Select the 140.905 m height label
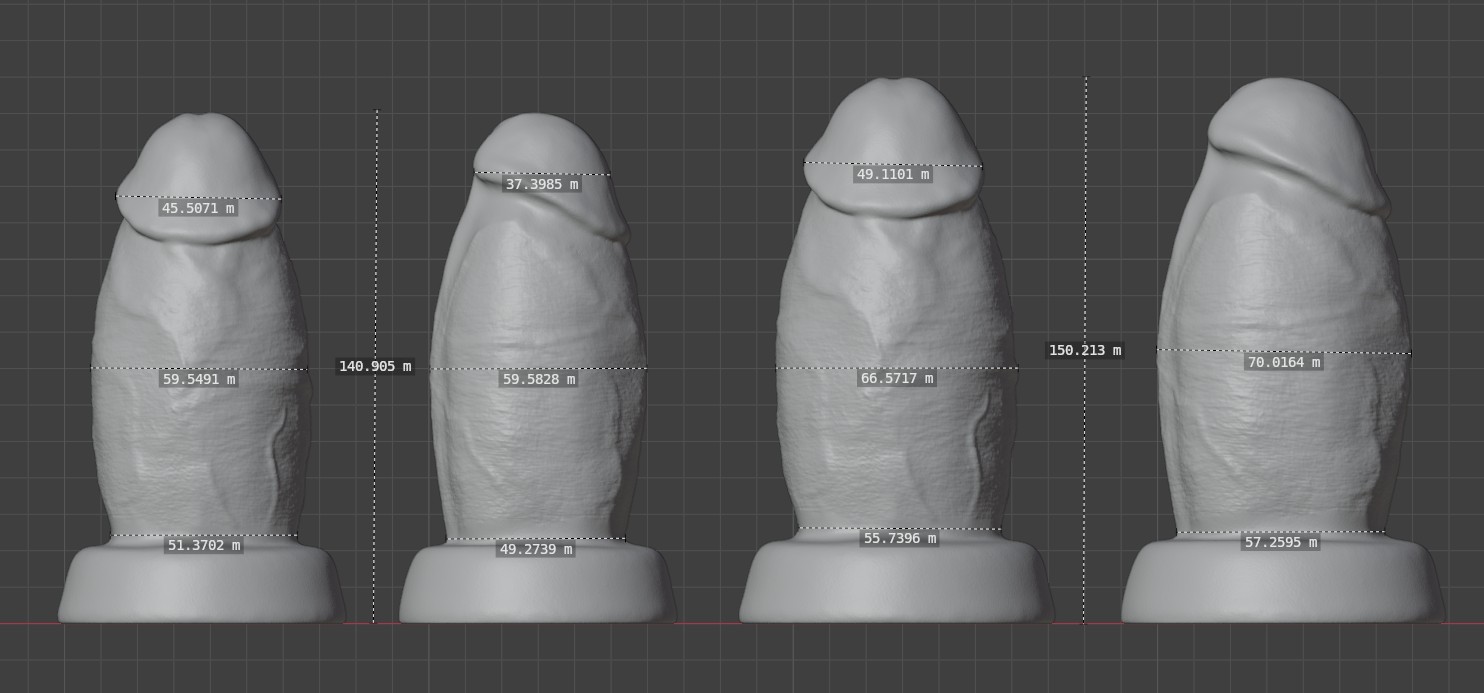Image resolution: width=1484 pixels, height=693 pixels. pyautogui.click(x=375, y=366)
